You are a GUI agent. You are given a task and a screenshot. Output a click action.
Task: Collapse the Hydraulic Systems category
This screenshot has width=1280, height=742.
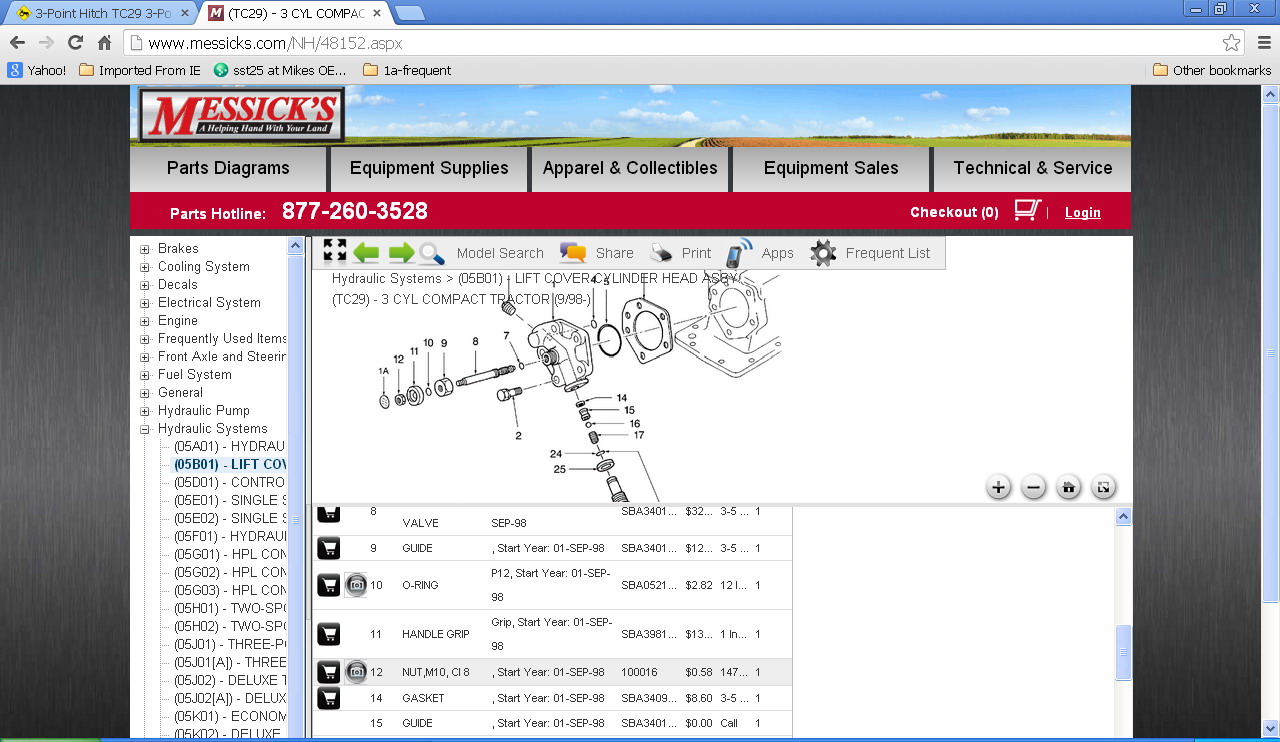pyautogui.click(x=145, y=429)
